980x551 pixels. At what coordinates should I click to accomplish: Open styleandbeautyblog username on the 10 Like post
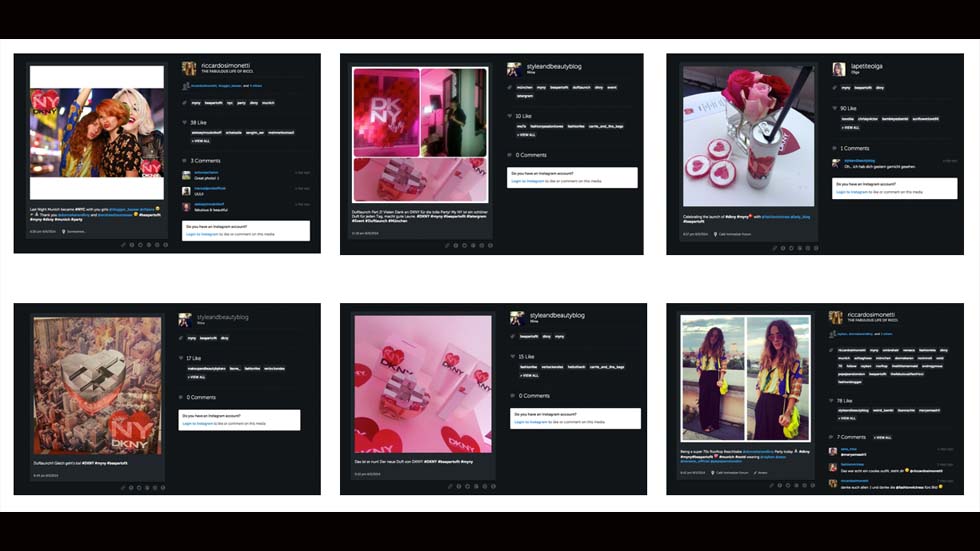pyautogui.click(x=554, y=66)
